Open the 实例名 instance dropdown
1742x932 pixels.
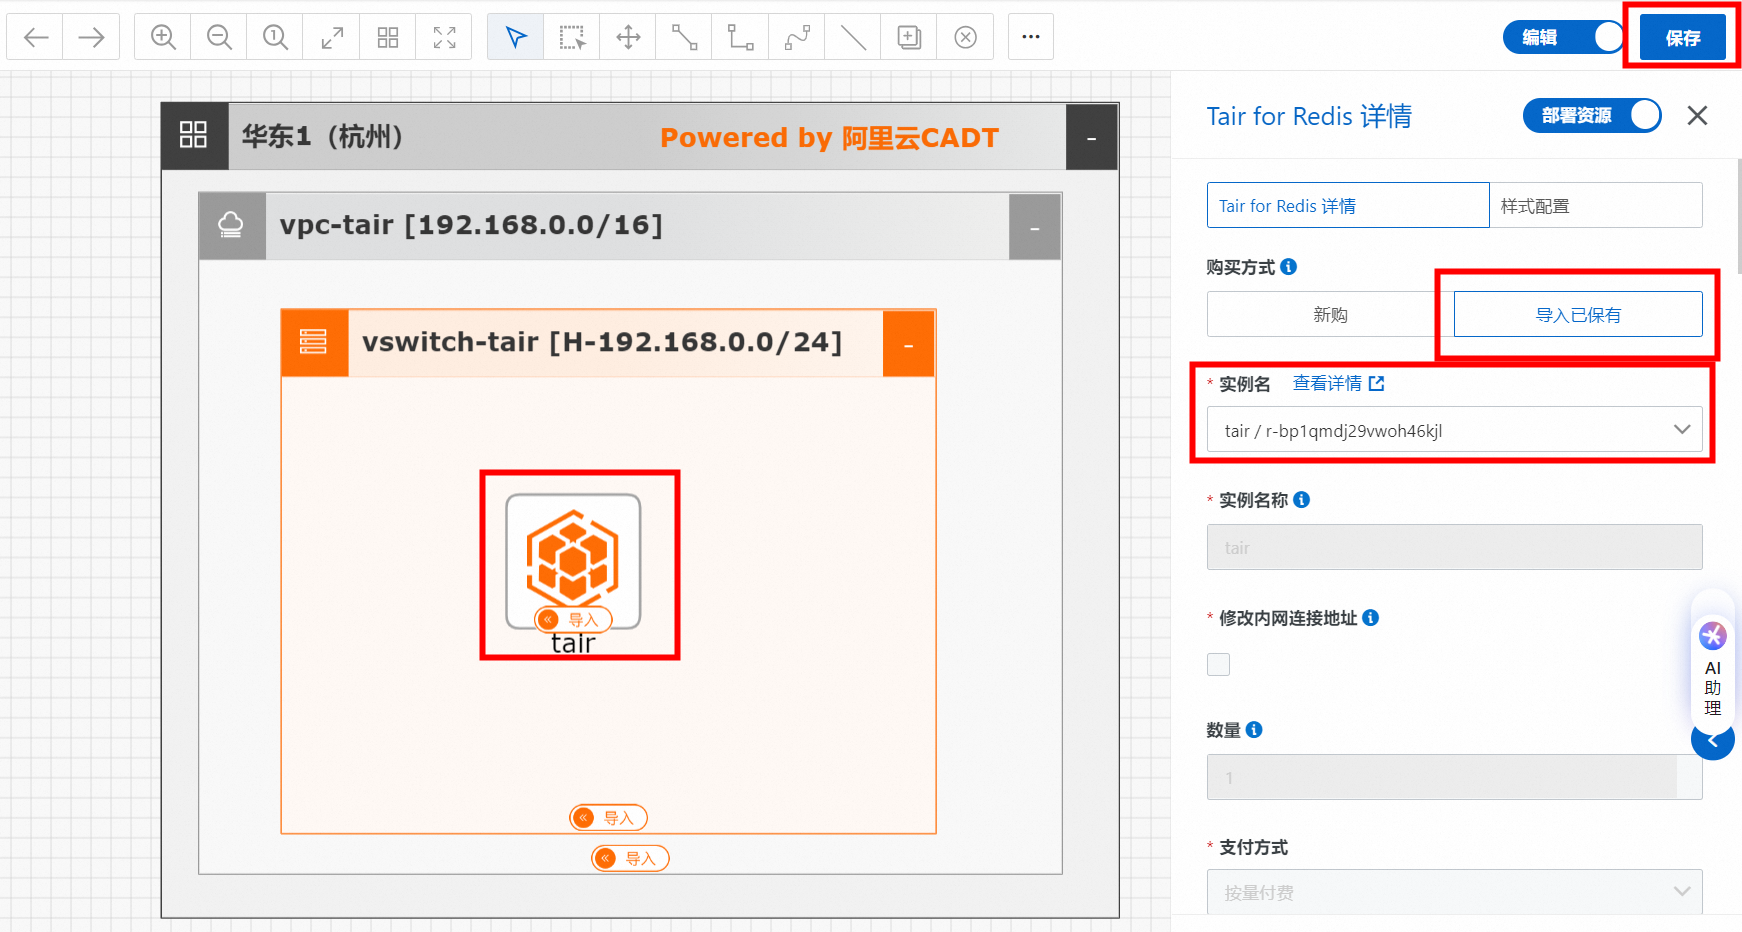coord(1455,429)
